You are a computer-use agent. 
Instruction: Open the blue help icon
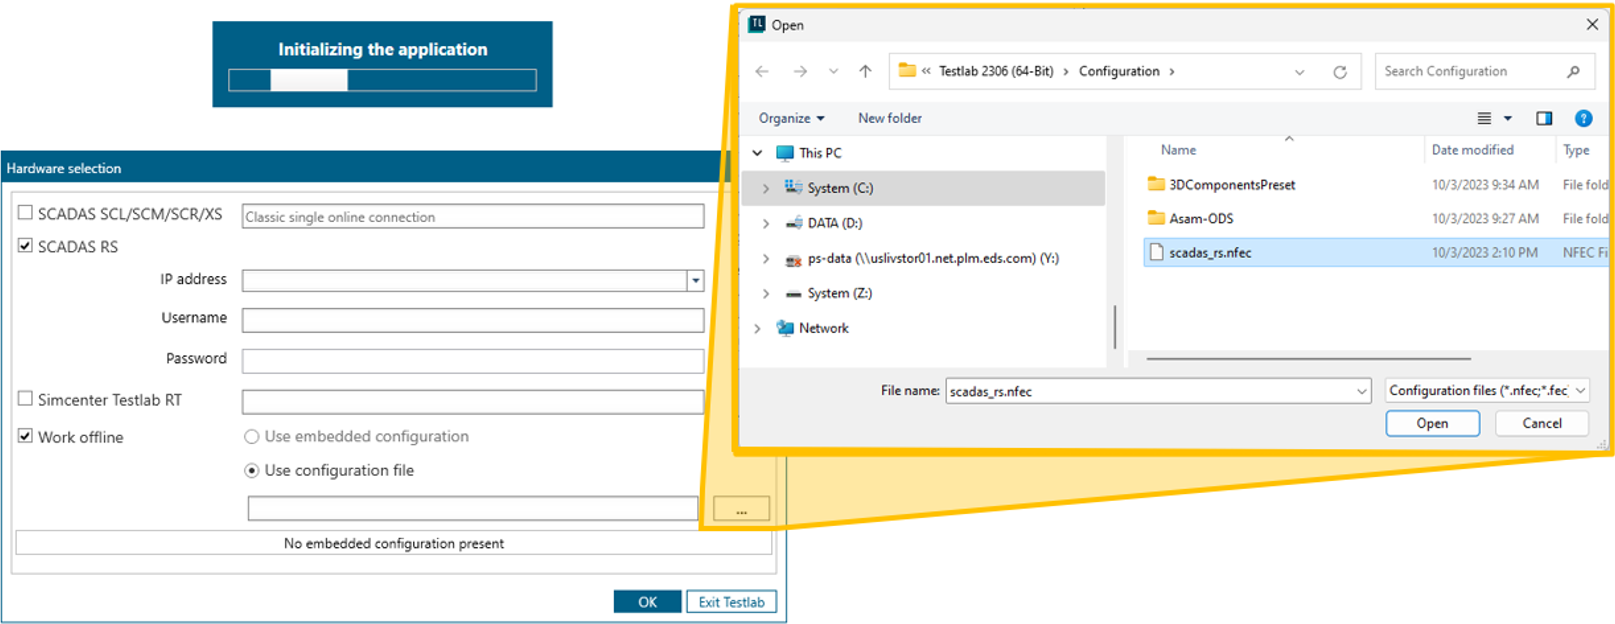point(1583,118)
